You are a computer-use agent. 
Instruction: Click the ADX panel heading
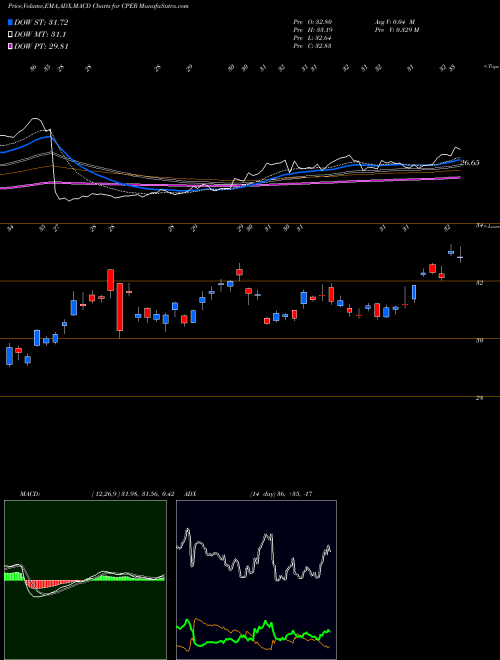coord(191,494)
